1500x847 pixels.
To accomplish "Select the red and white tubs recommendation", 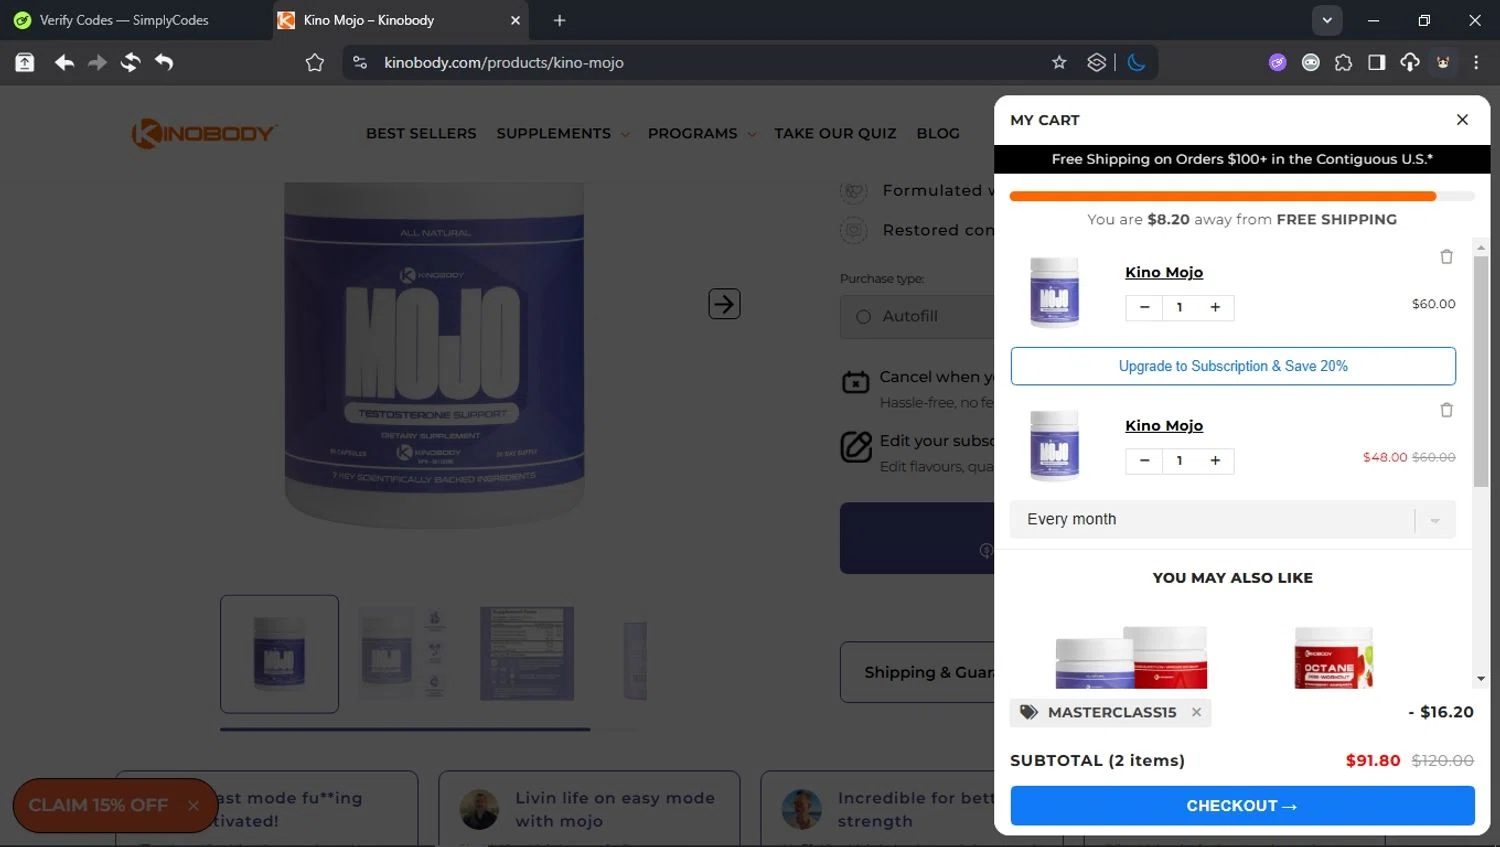I will pyautogui.click(x=1132, y=657).
